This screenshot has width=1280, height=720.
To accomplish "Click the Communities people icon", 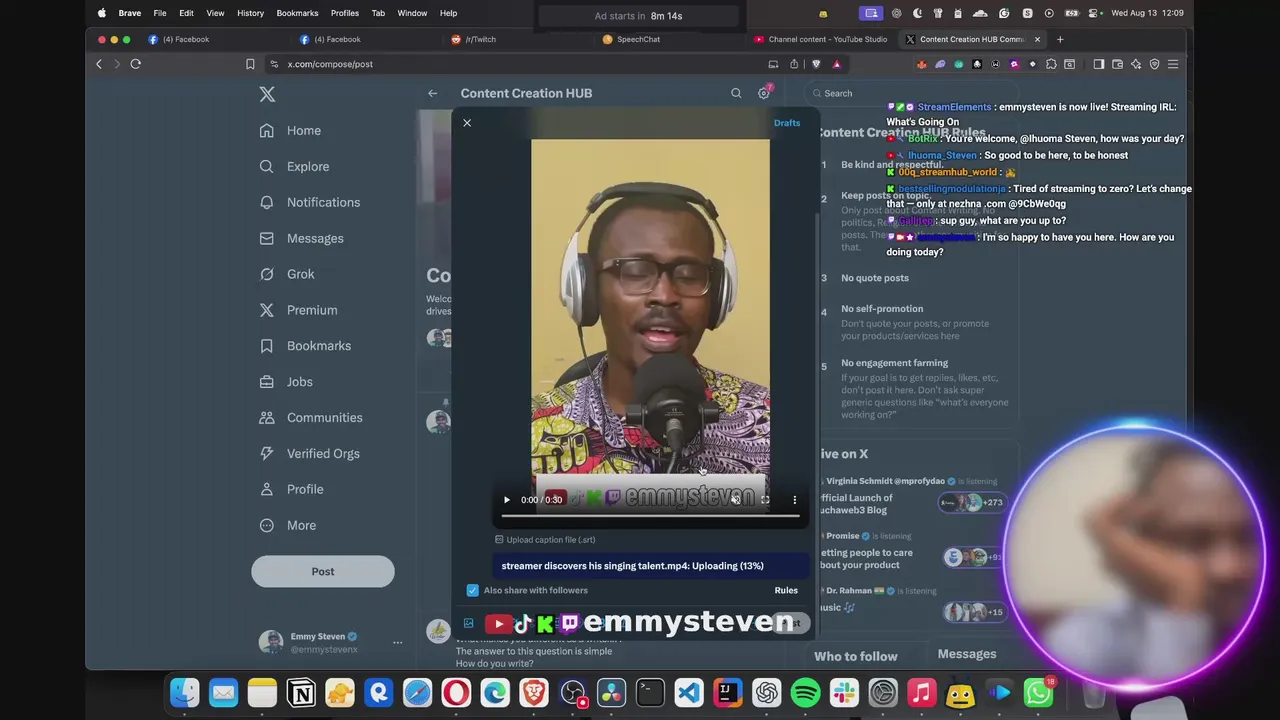I will pos(267,418).
